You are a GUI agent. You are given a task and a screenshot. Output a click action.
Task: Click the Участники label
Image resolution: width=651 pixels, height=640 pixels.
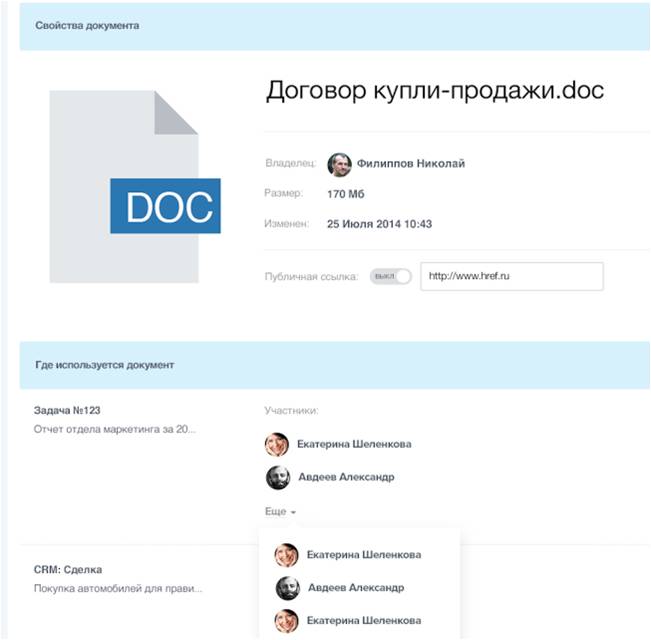point(291,410)
